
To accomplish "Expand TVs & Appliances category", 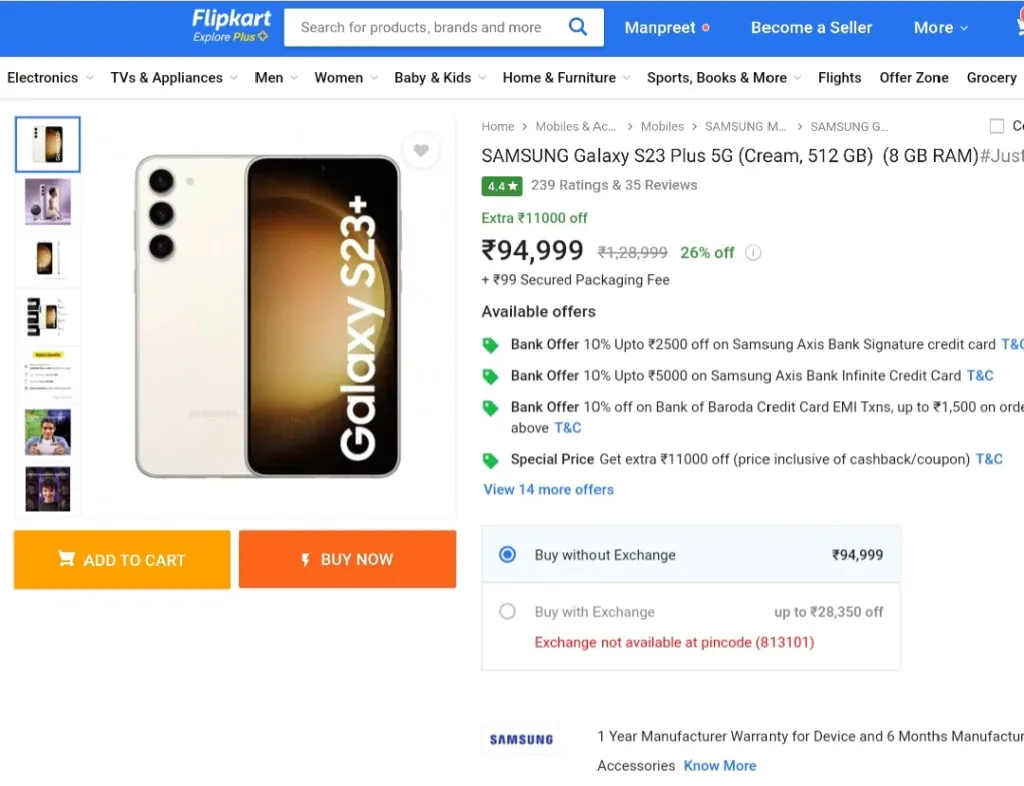I will tap(174, 78).
